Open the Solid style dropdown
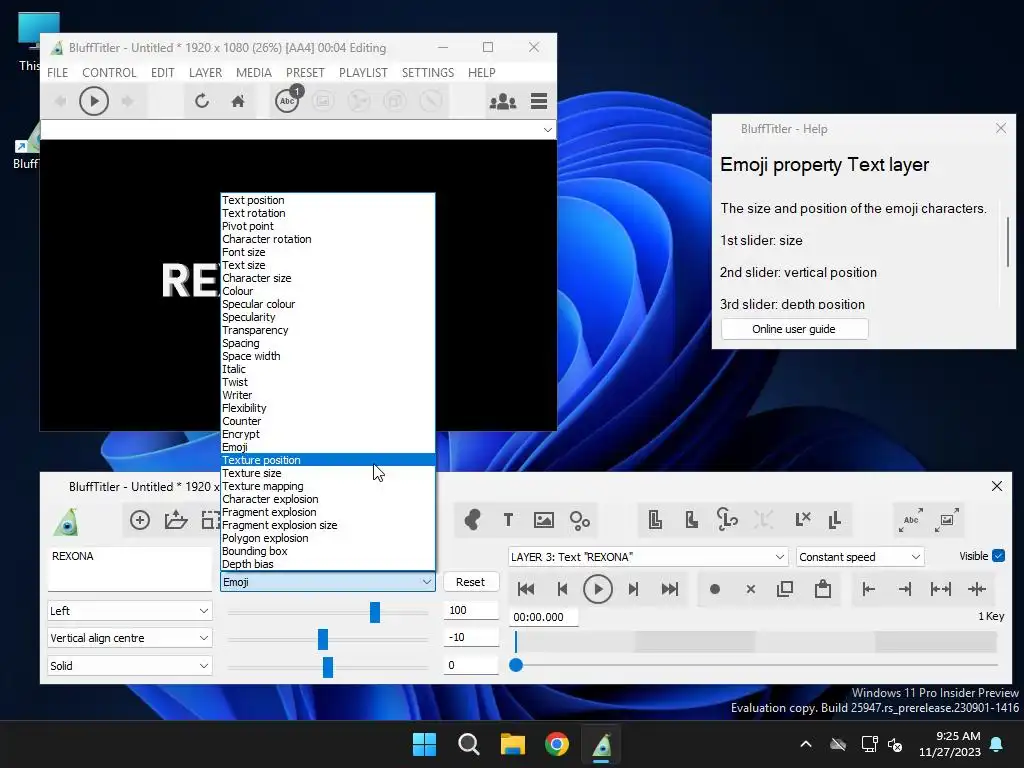Image resolution: width=1024 pixels, height=768 pixels. tap(129, 665)
